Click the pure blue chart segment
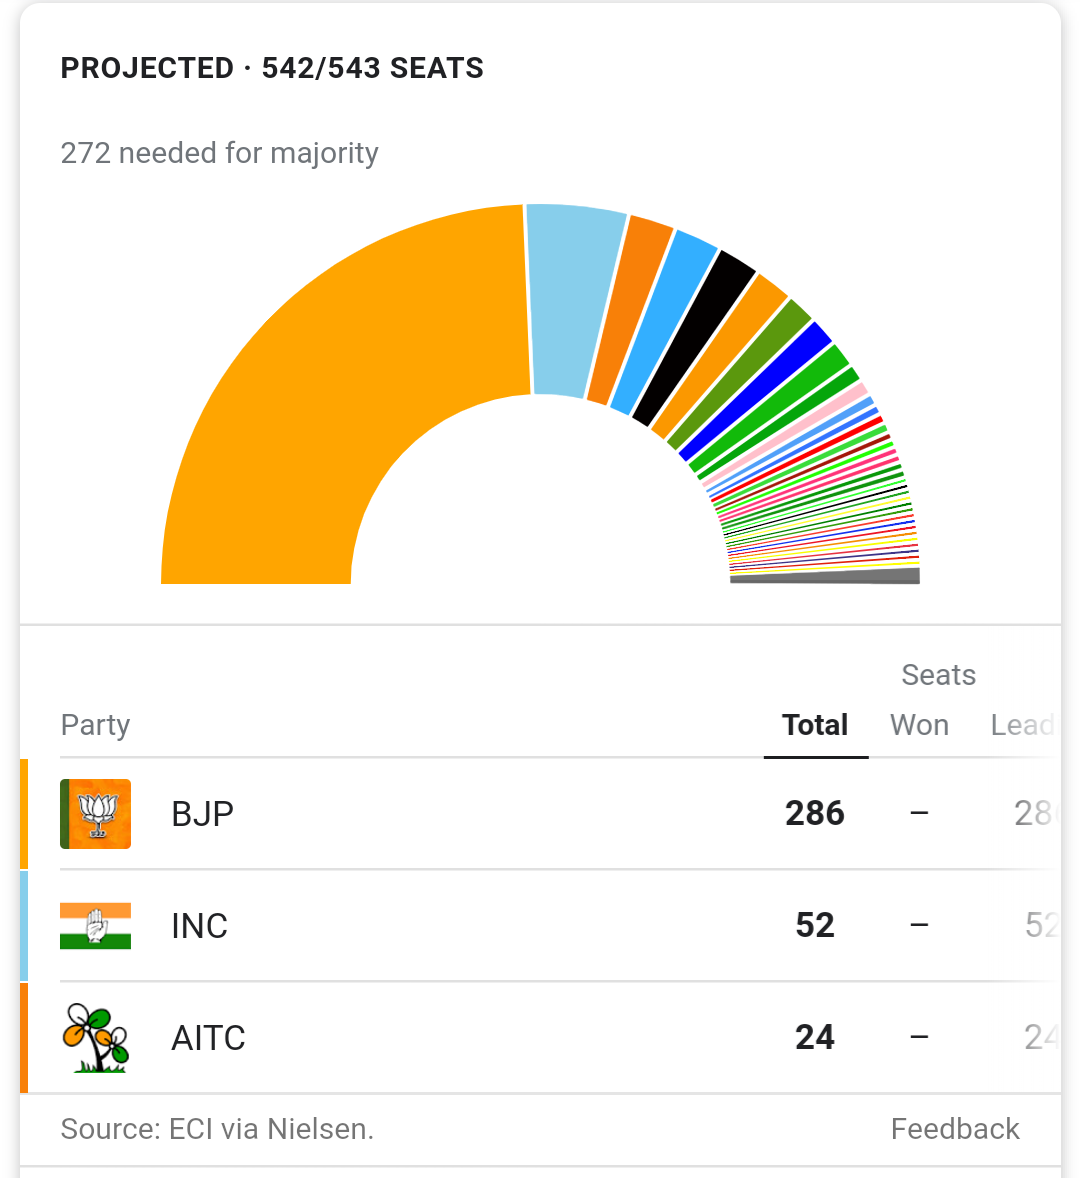 [x=757, y=391]
